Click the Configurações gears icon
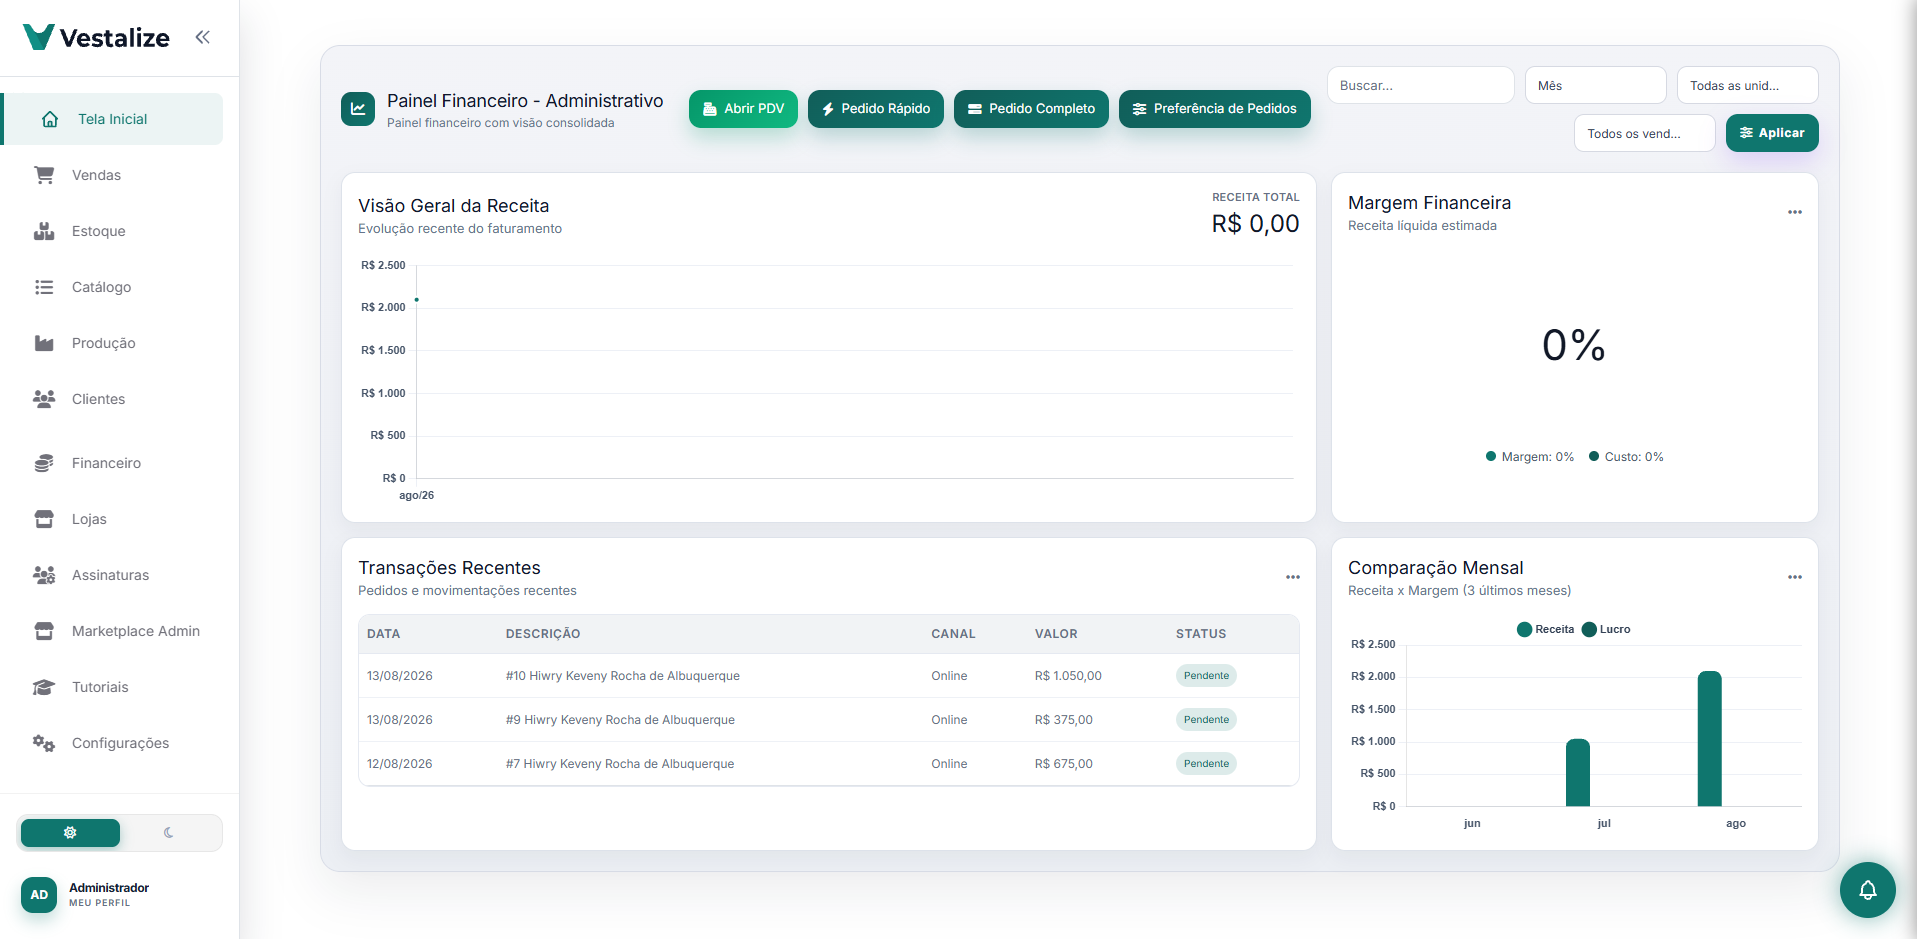1917x939 pixels. (44, 743)
